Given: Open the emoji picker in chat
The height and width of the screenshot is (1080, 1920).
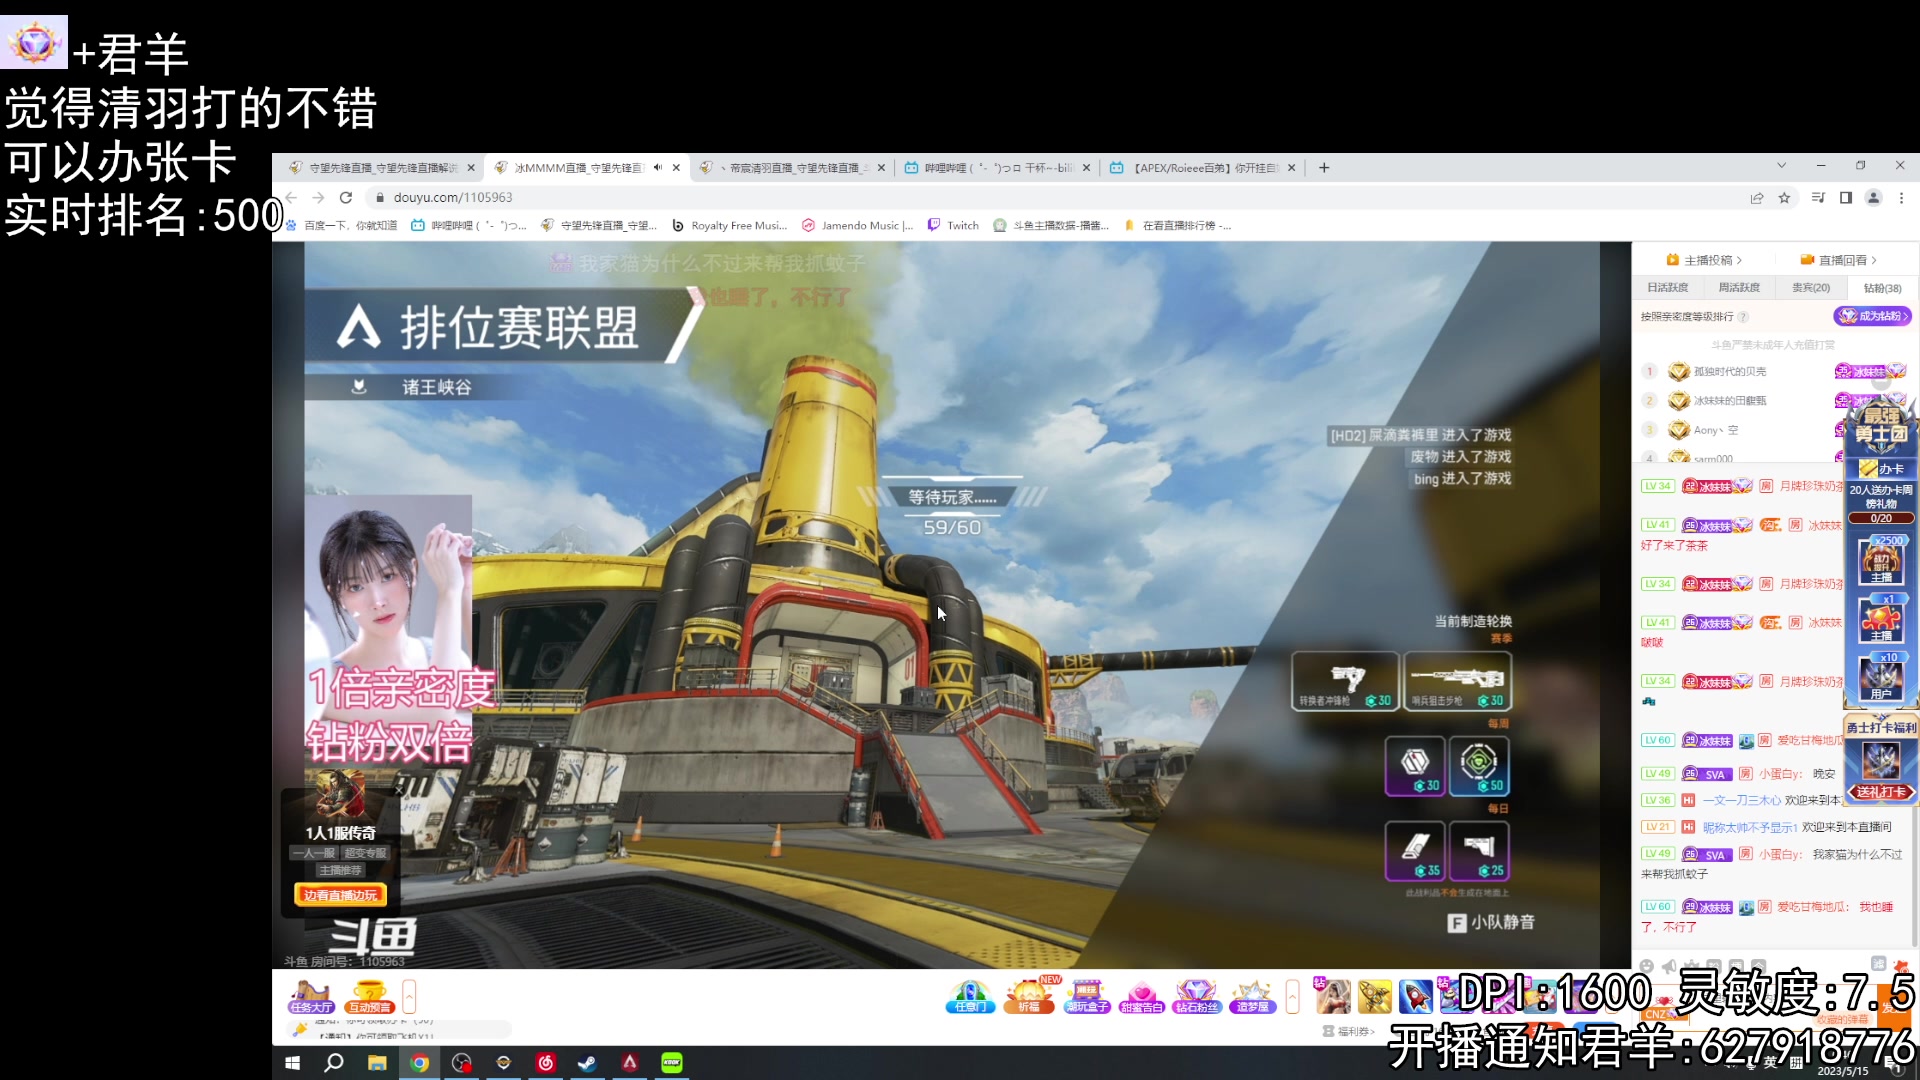Looking at the screenshot, I should click(1646, 966).
